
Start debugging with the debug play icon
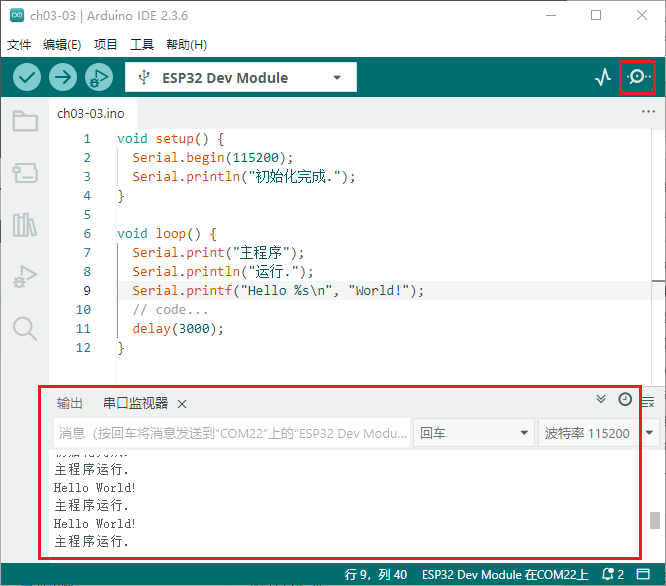coord(99,77)
